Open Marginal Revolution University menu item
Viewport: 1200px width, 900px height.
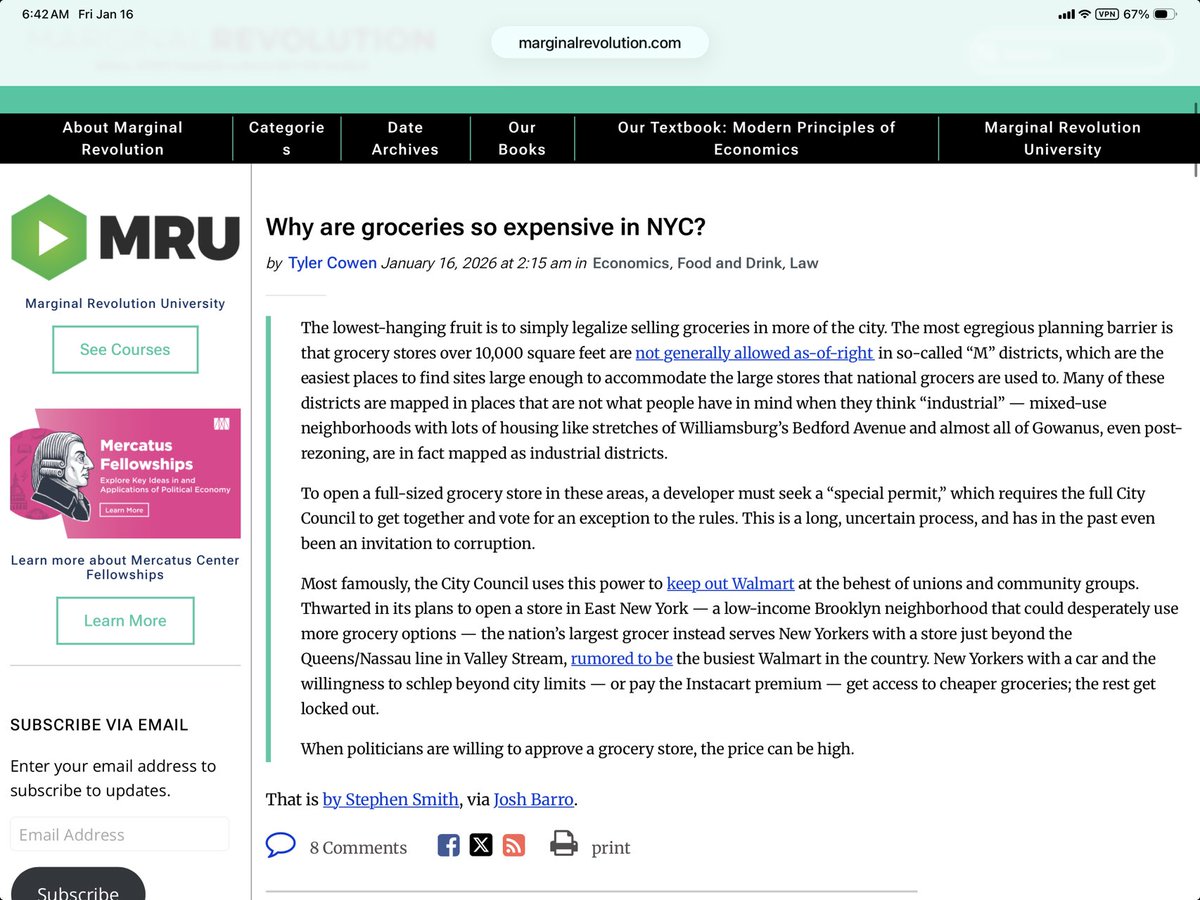[1062, 138]
